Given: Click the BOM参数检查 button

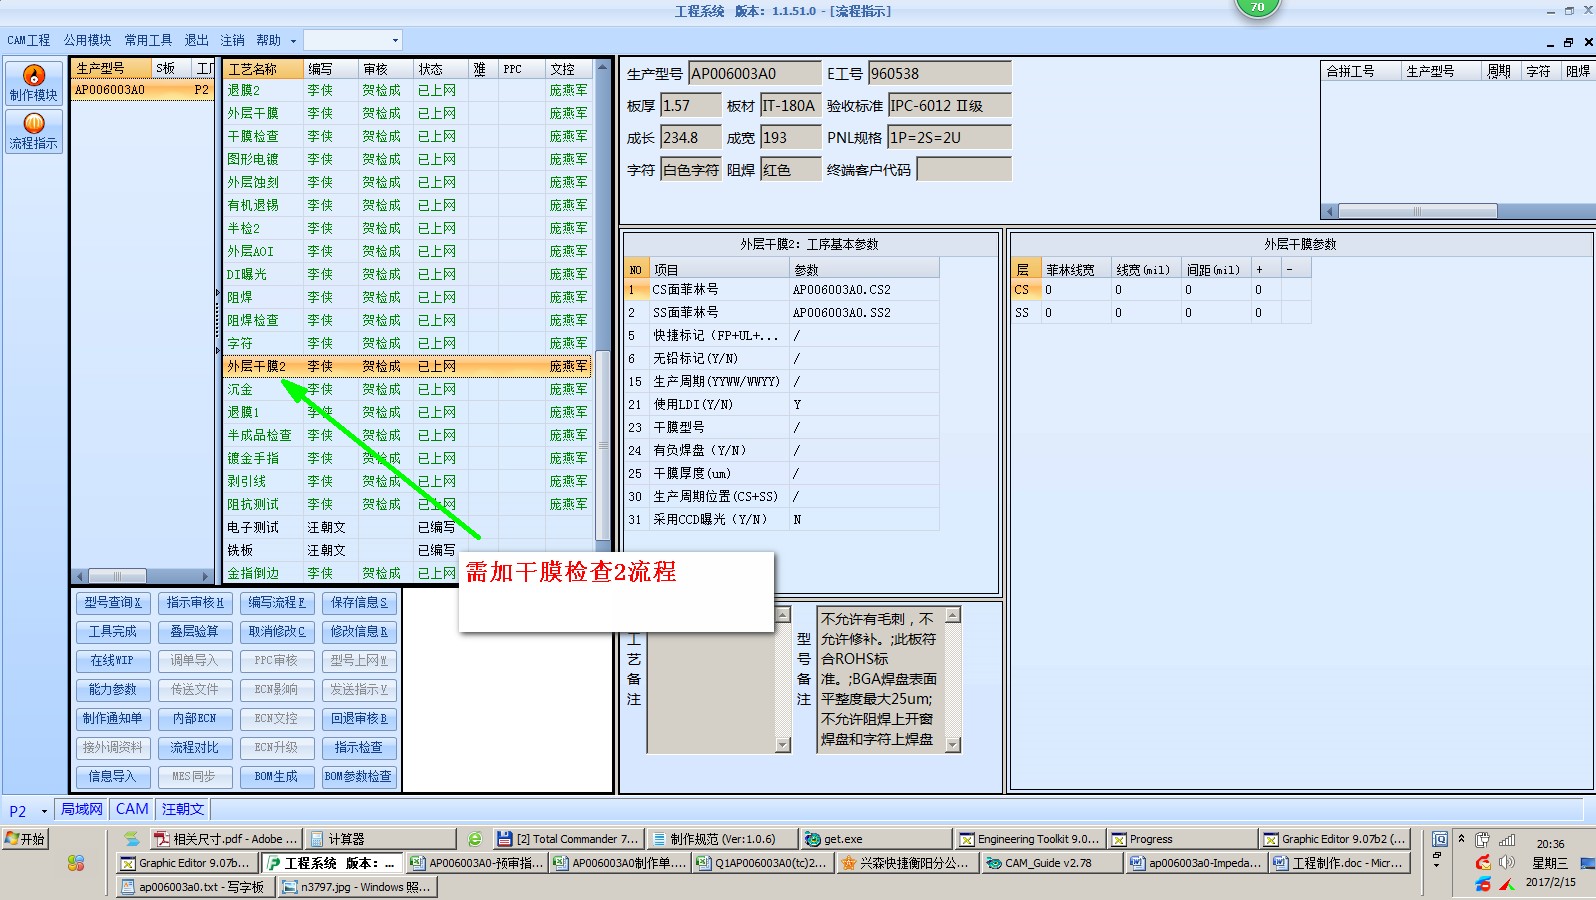Looking at the screenshot, I should tap(359, 776).
